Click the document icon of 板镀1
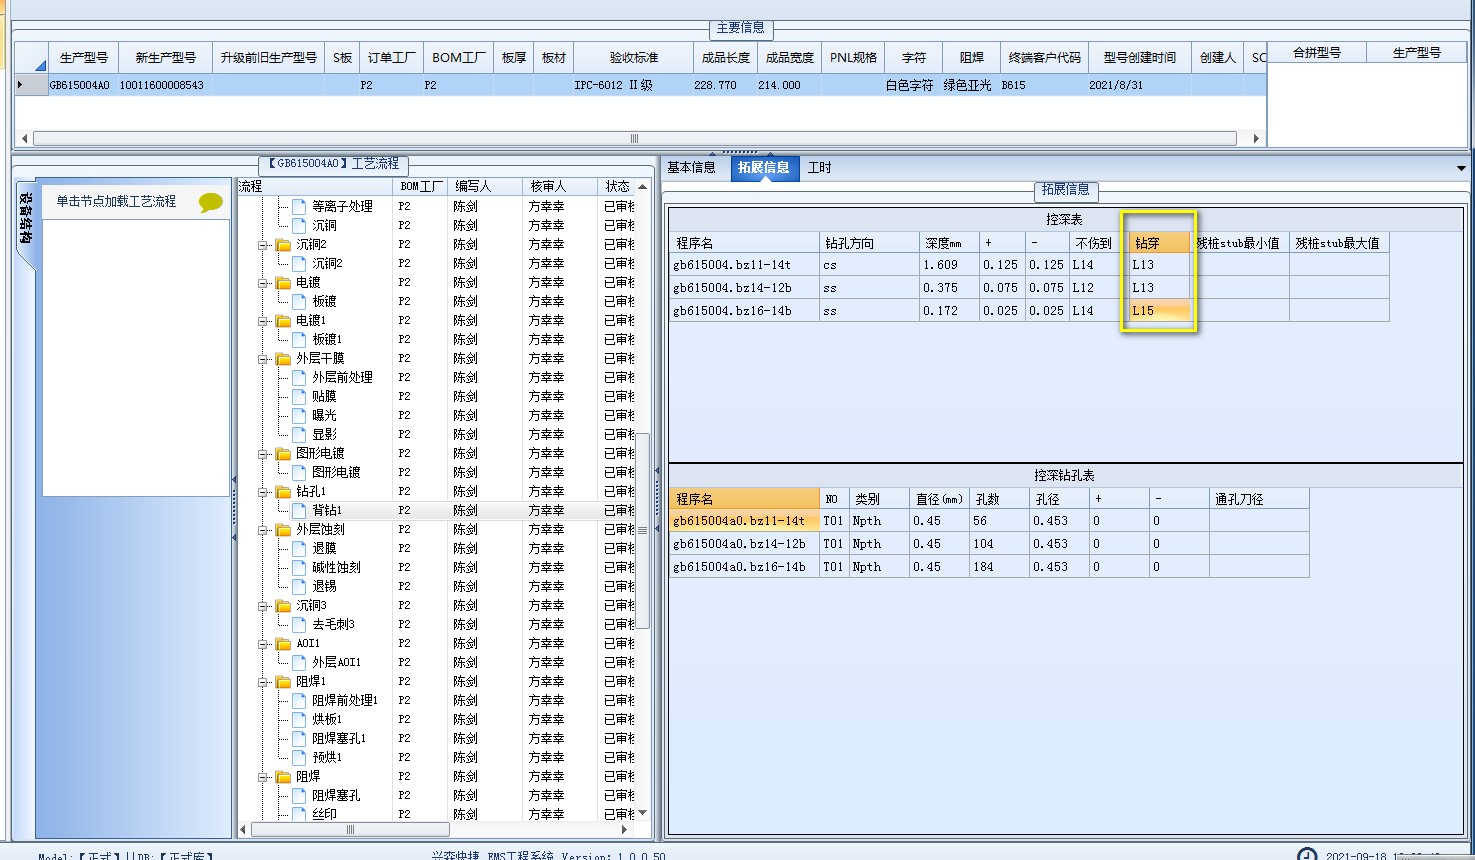Viewport: 1475px width, 860px height. point(299,339)
